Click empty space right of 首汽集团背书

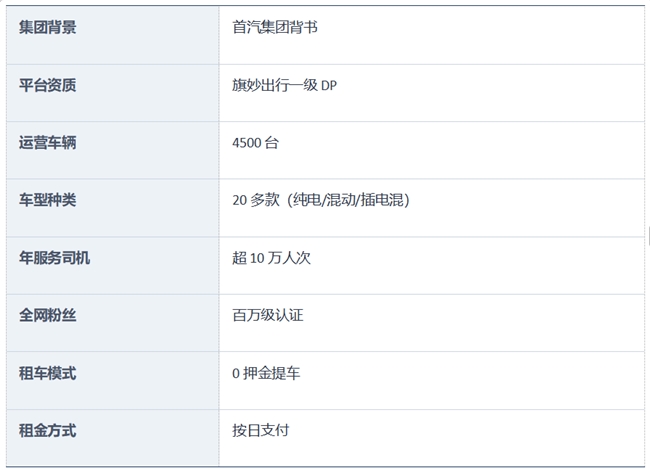point(480,27)
